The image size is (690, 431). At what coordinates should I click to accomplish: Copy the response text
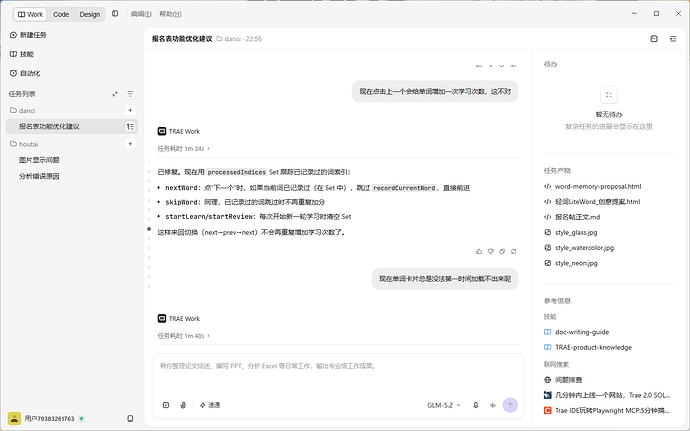point(502,251)
